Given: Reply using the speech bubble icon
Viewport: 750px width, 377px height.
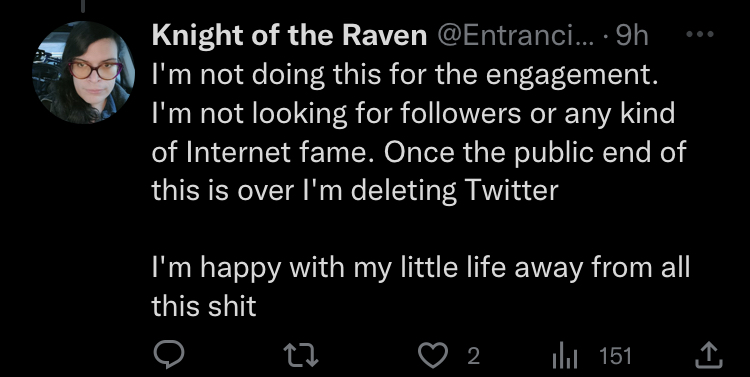Looking at the screenshot, I should (168, 355).
